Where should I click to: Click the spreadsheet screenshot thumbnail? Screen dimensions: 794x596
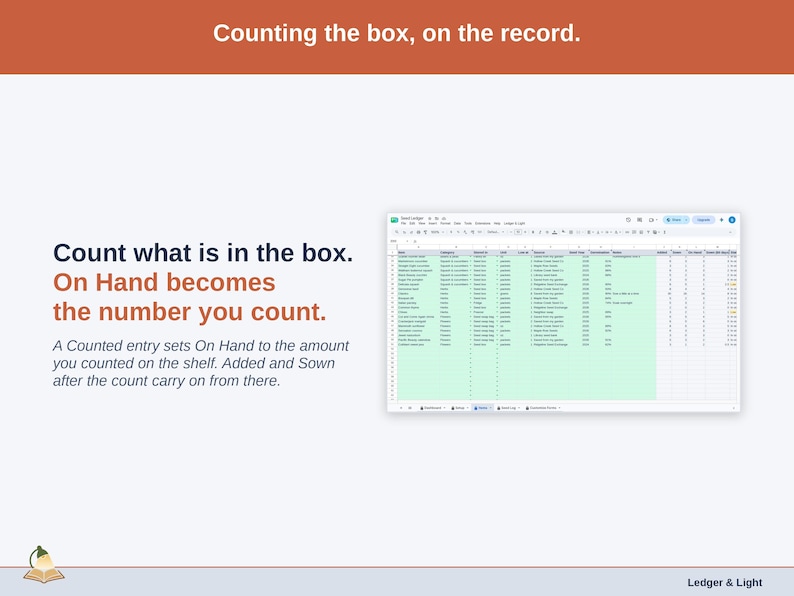564,312
